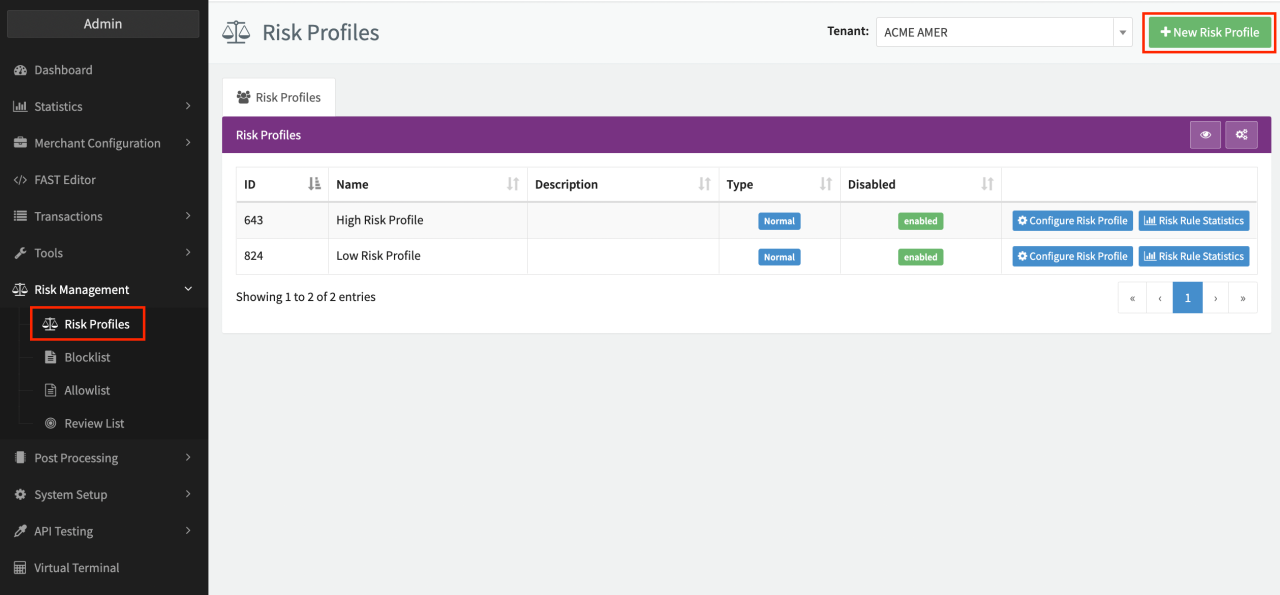This screenshot has height=595, width=1280.
Task: Click the FAST Editor code icon
Action: 20,180
